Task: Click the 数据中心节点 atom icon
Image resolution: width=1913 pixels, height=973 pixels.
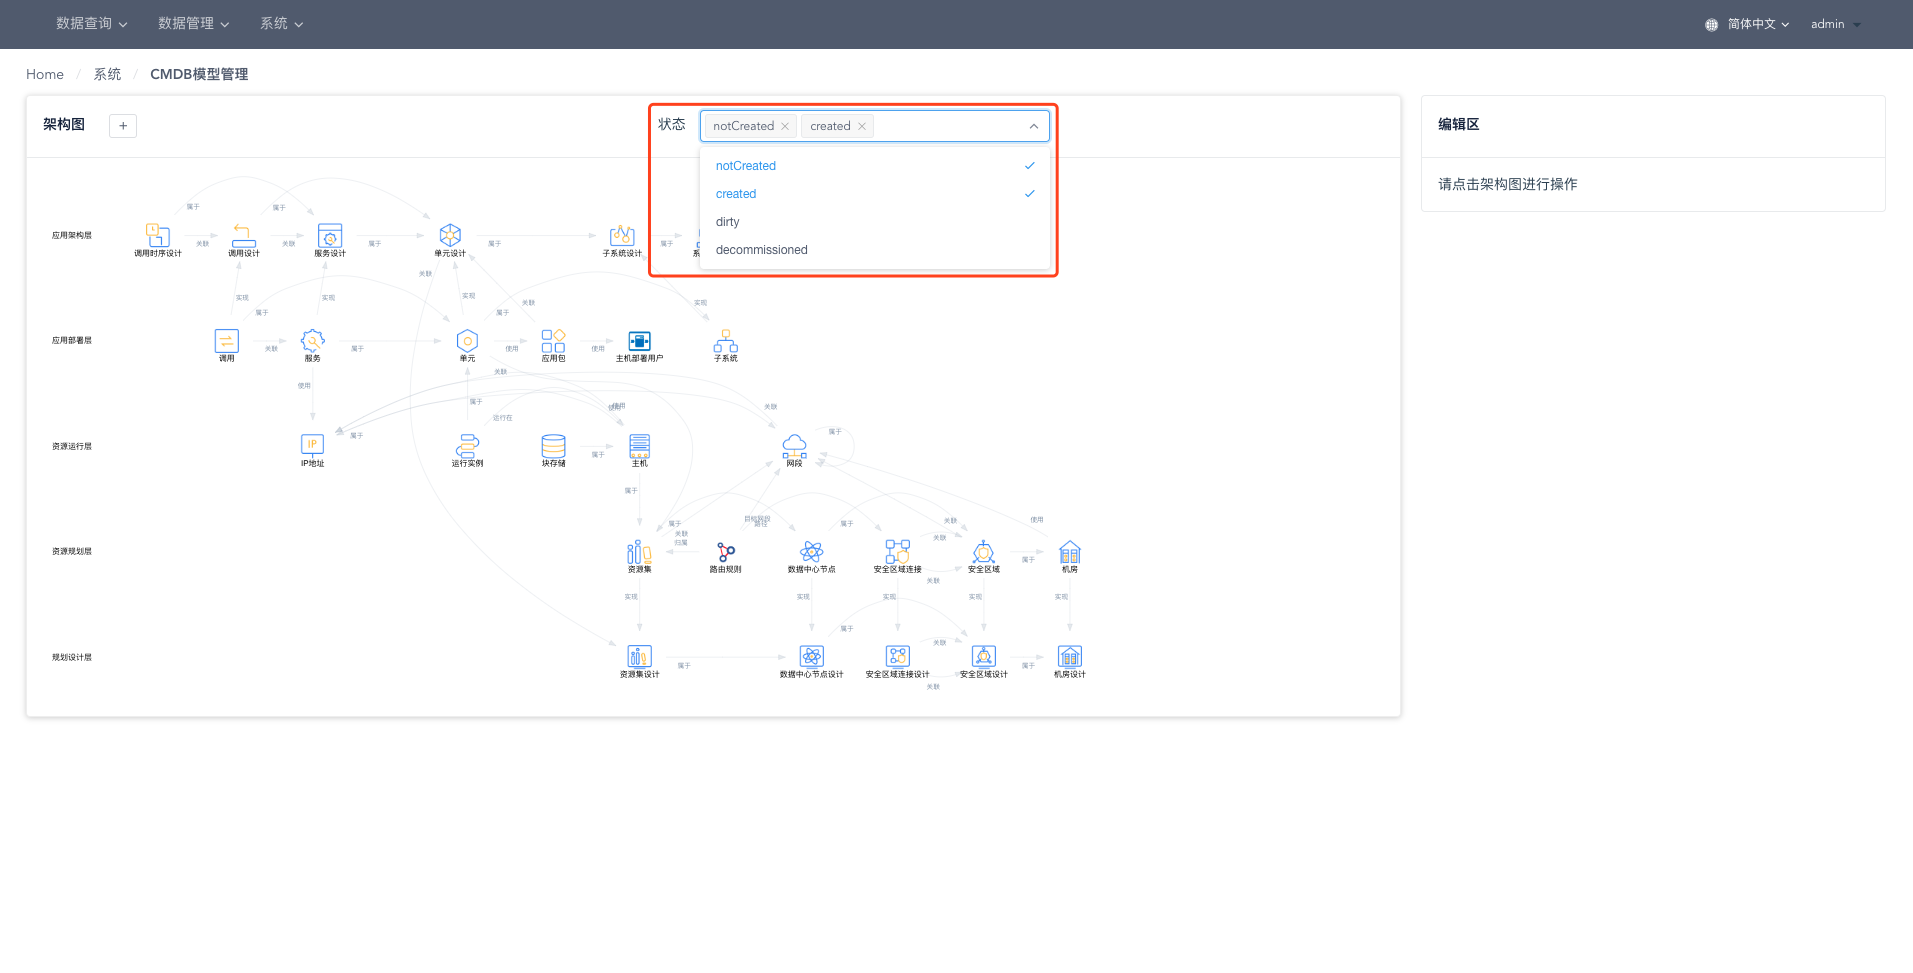Action: (811, 551)
